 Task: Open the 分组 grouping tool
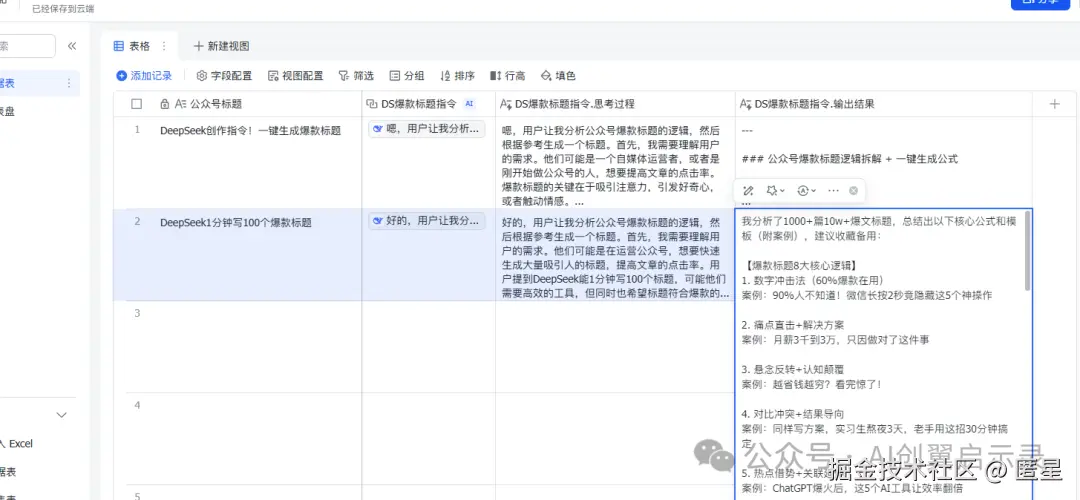[x=407, y=76]
